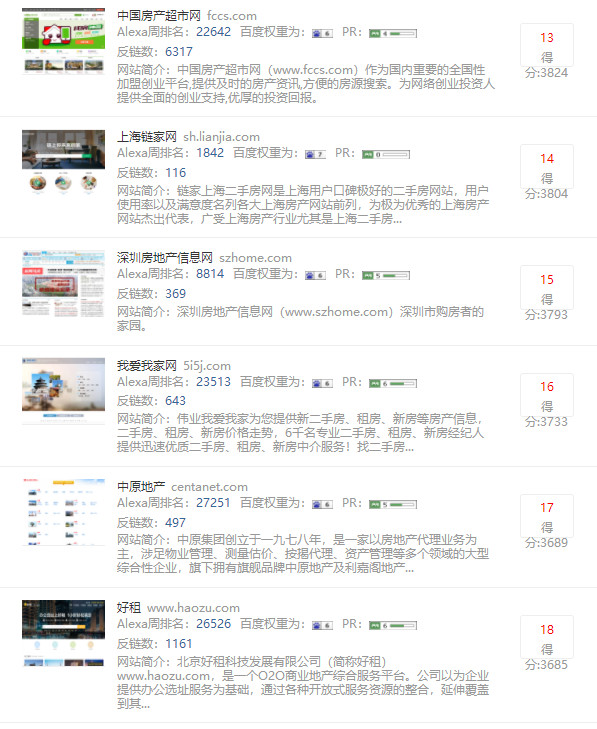Click the Baidu weight icon for haozu.com
The image size is (597, 729).
coord(322,625)
